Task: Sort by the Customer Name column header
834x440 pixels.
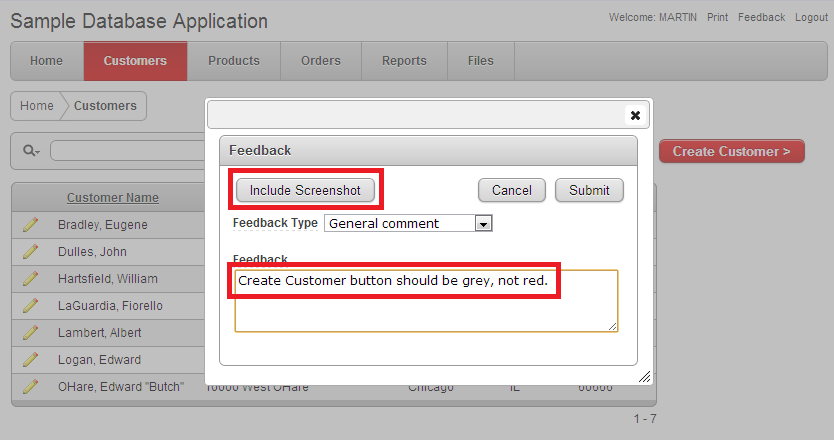Action: [x=113, y=198]
